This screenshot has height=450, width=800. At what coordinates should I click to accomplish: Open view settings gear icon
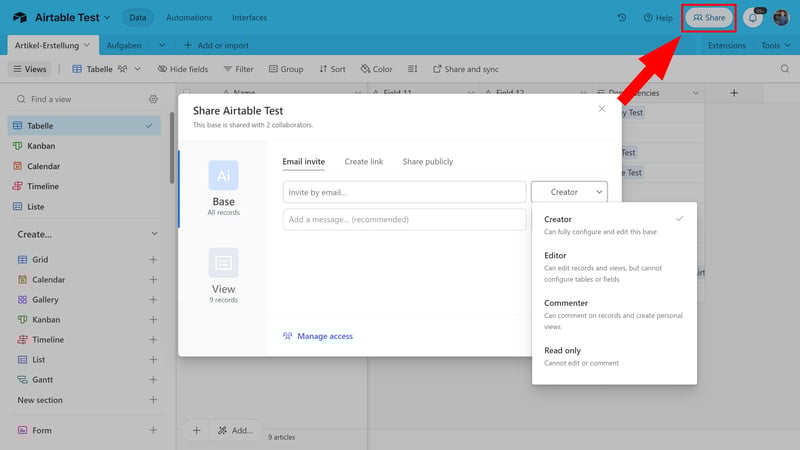(153, 99)
